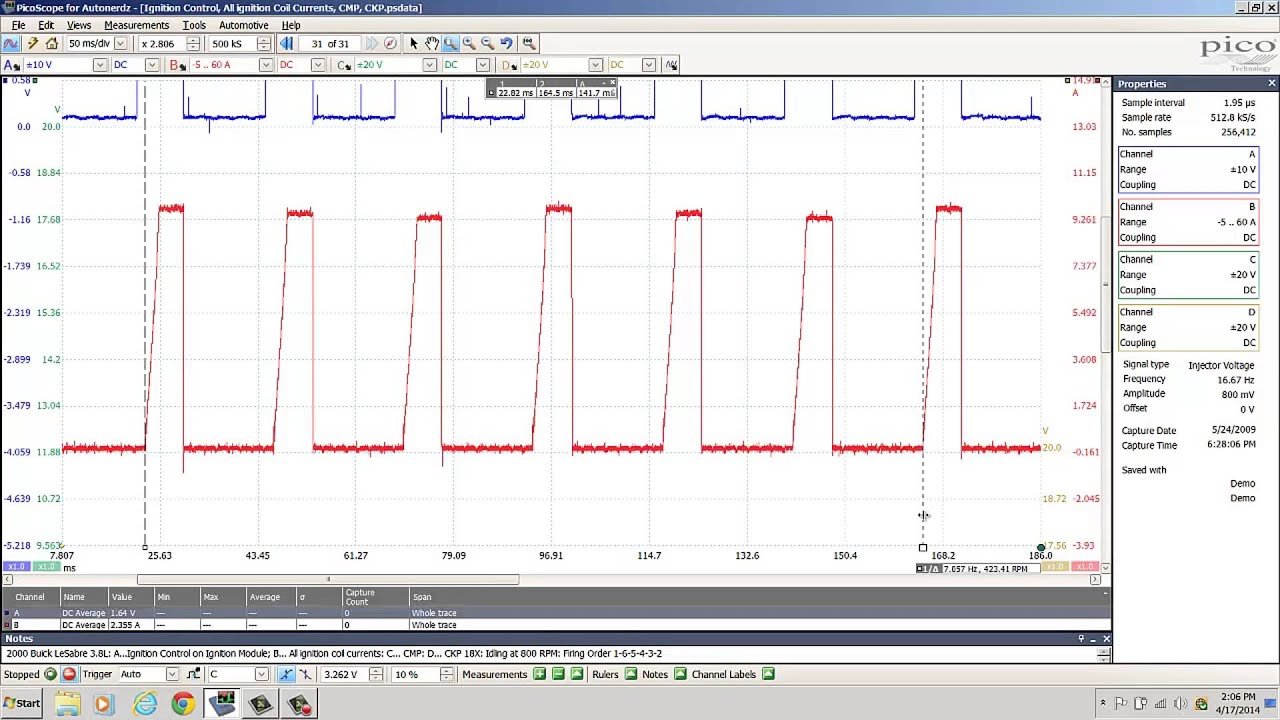The image size is (1280, 720).
Task: Open Channel A DC coupling dropdown
Action: click(x=152, y=65)
